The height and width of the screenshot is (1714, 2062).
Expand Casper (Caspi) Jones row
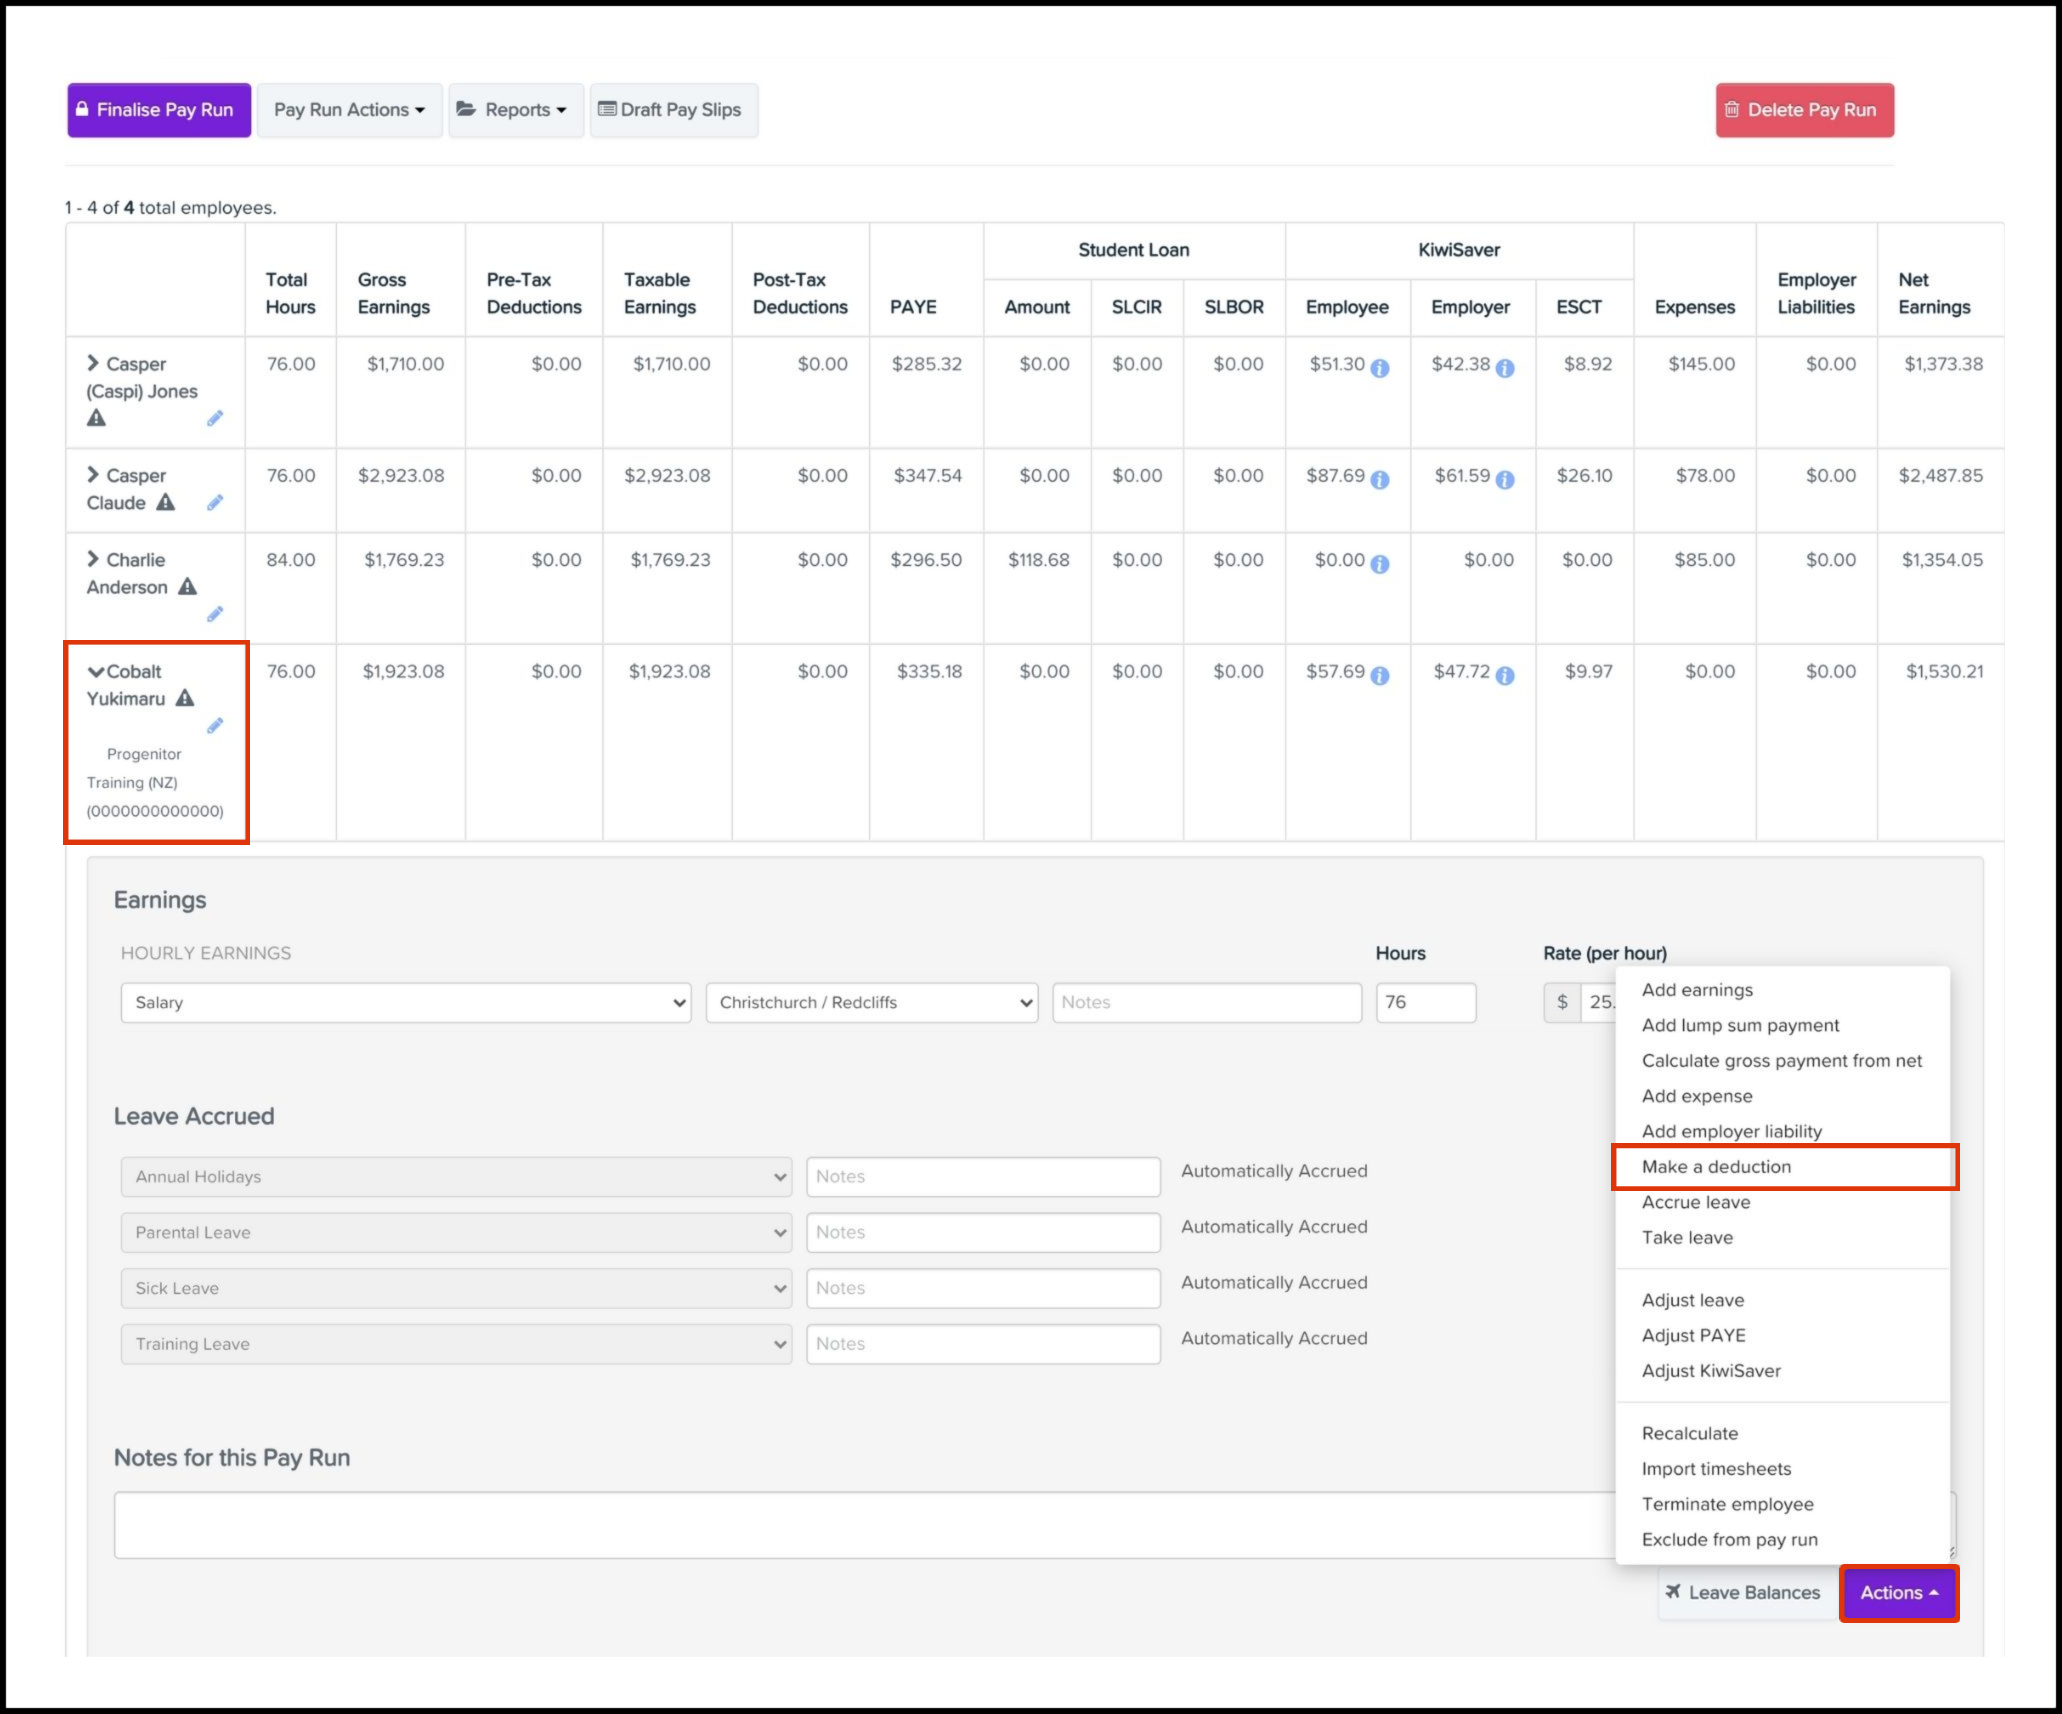[93, 363]
